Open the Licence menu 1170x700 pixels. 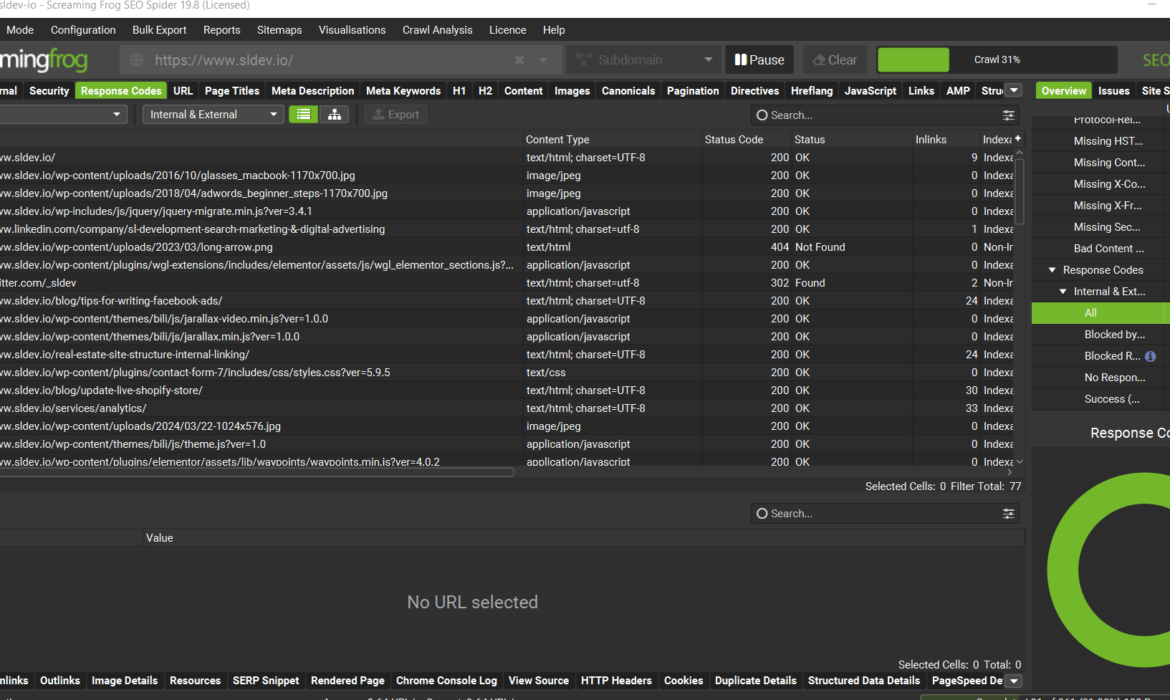click(x=507, y=30)
